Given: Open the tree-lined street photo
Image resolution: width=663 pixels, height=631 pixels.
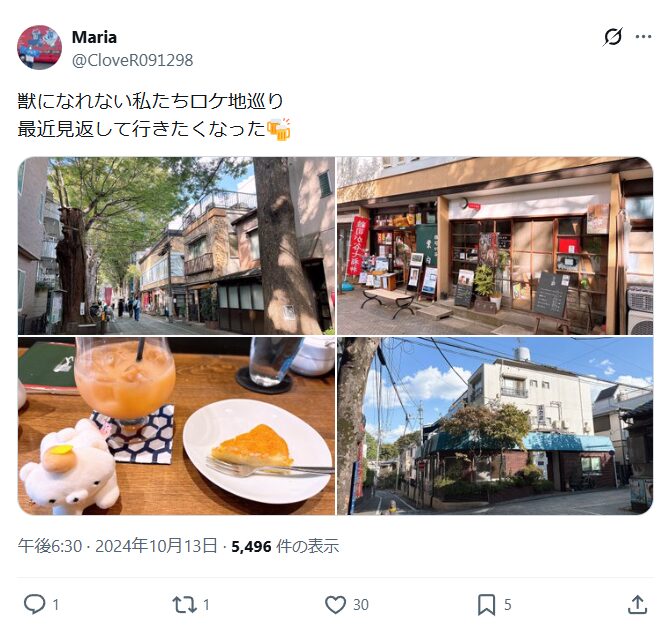Looking at the screenshot, I should pos(176,246).
